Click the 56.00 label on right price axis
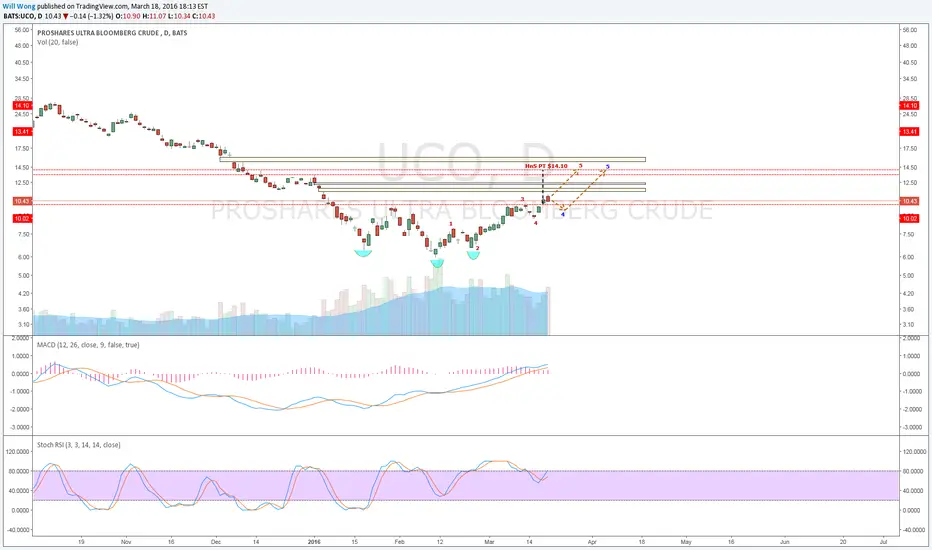Image resolution: width=932 pixels, height=550 pixels. 909,30
